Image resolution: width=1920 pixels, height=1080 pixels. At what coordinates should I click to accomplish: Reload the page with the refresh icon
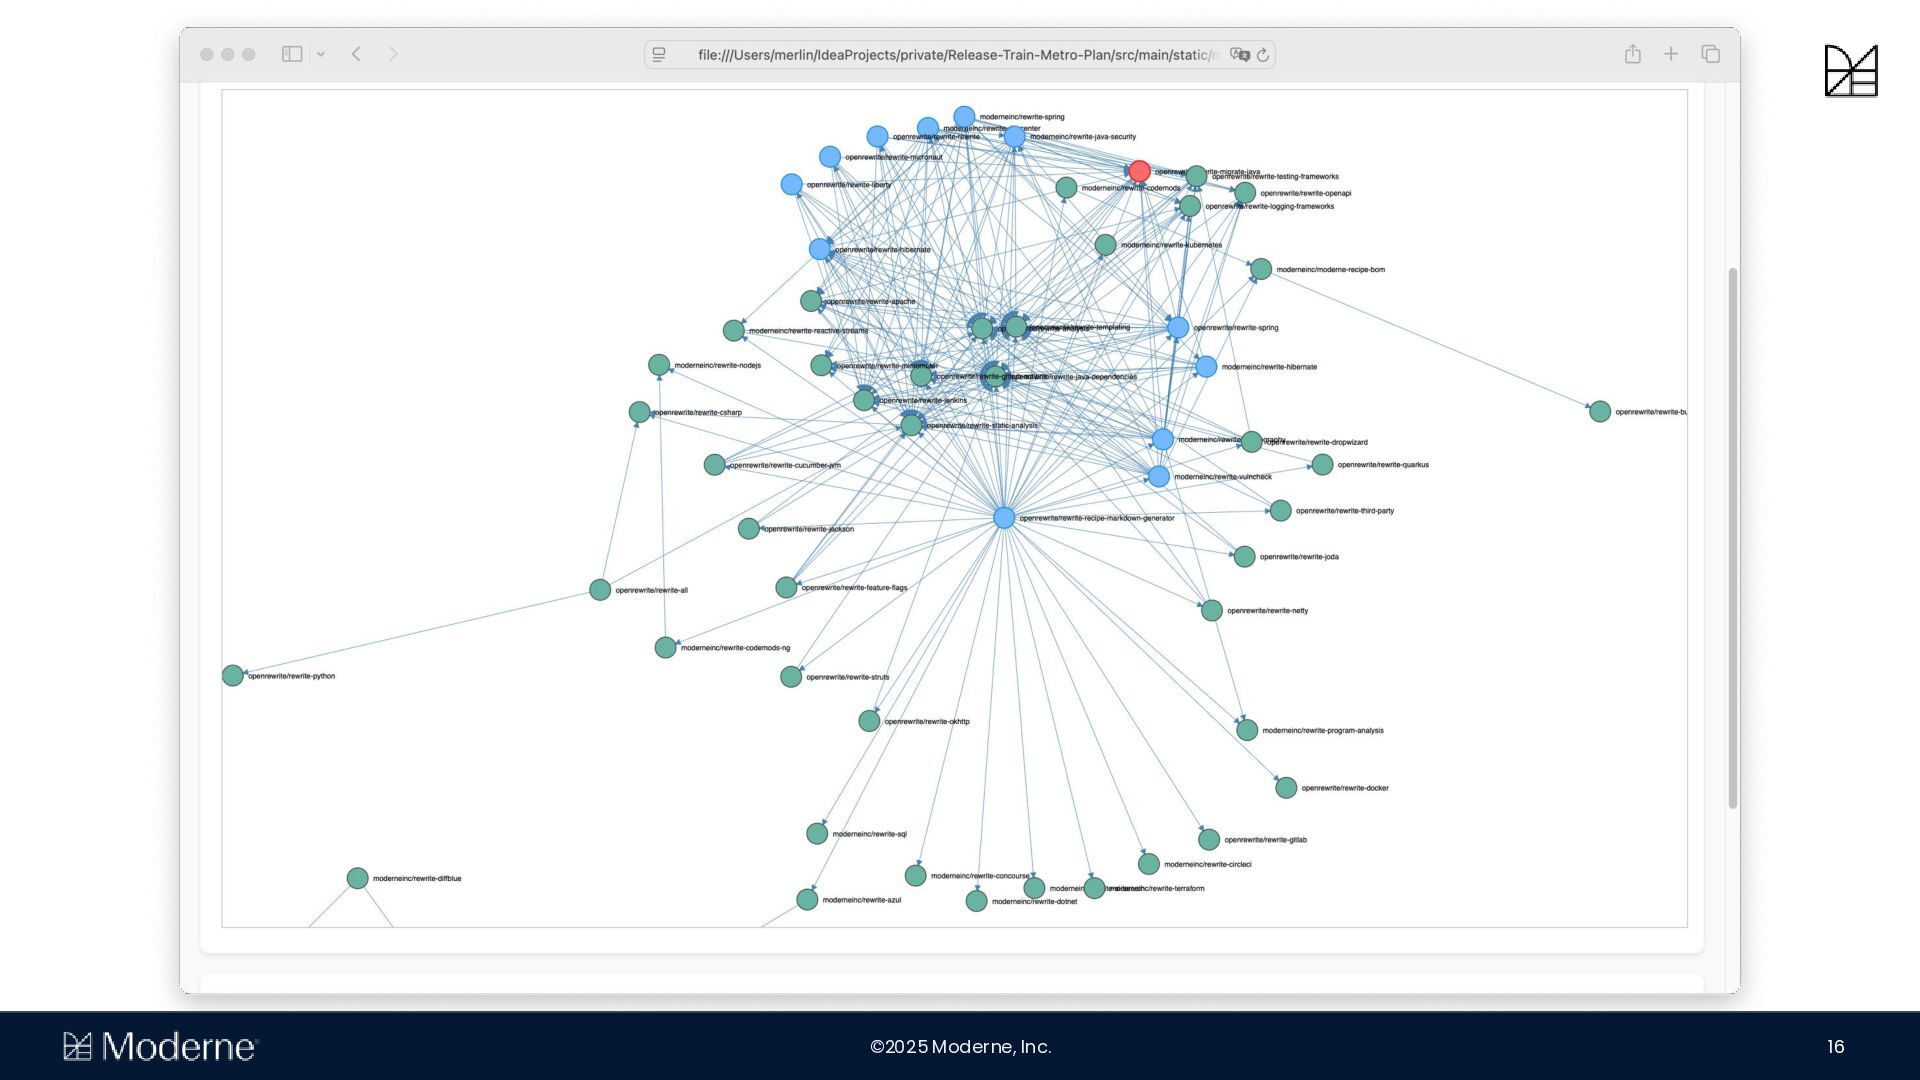coord(1263,55)
